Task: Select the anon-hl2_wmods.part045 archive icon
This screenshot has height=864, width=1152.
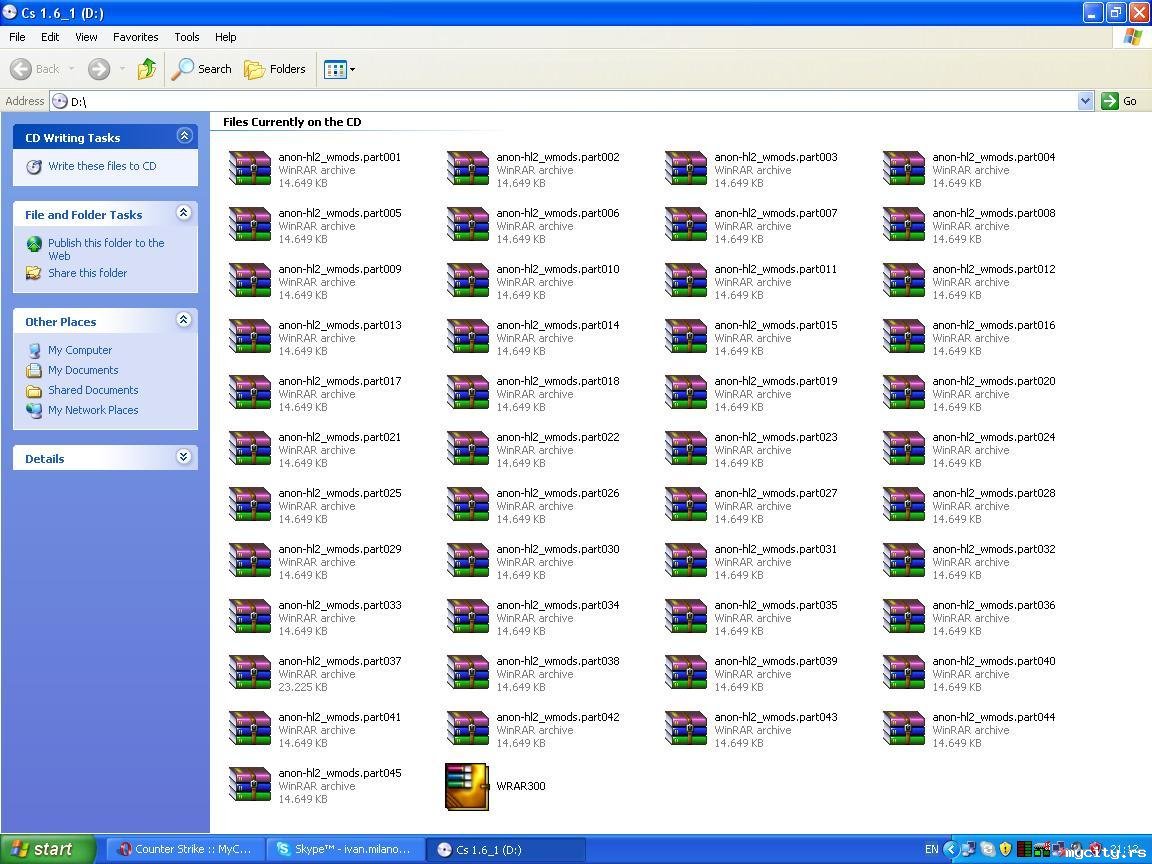Action: tap(250, 785)
